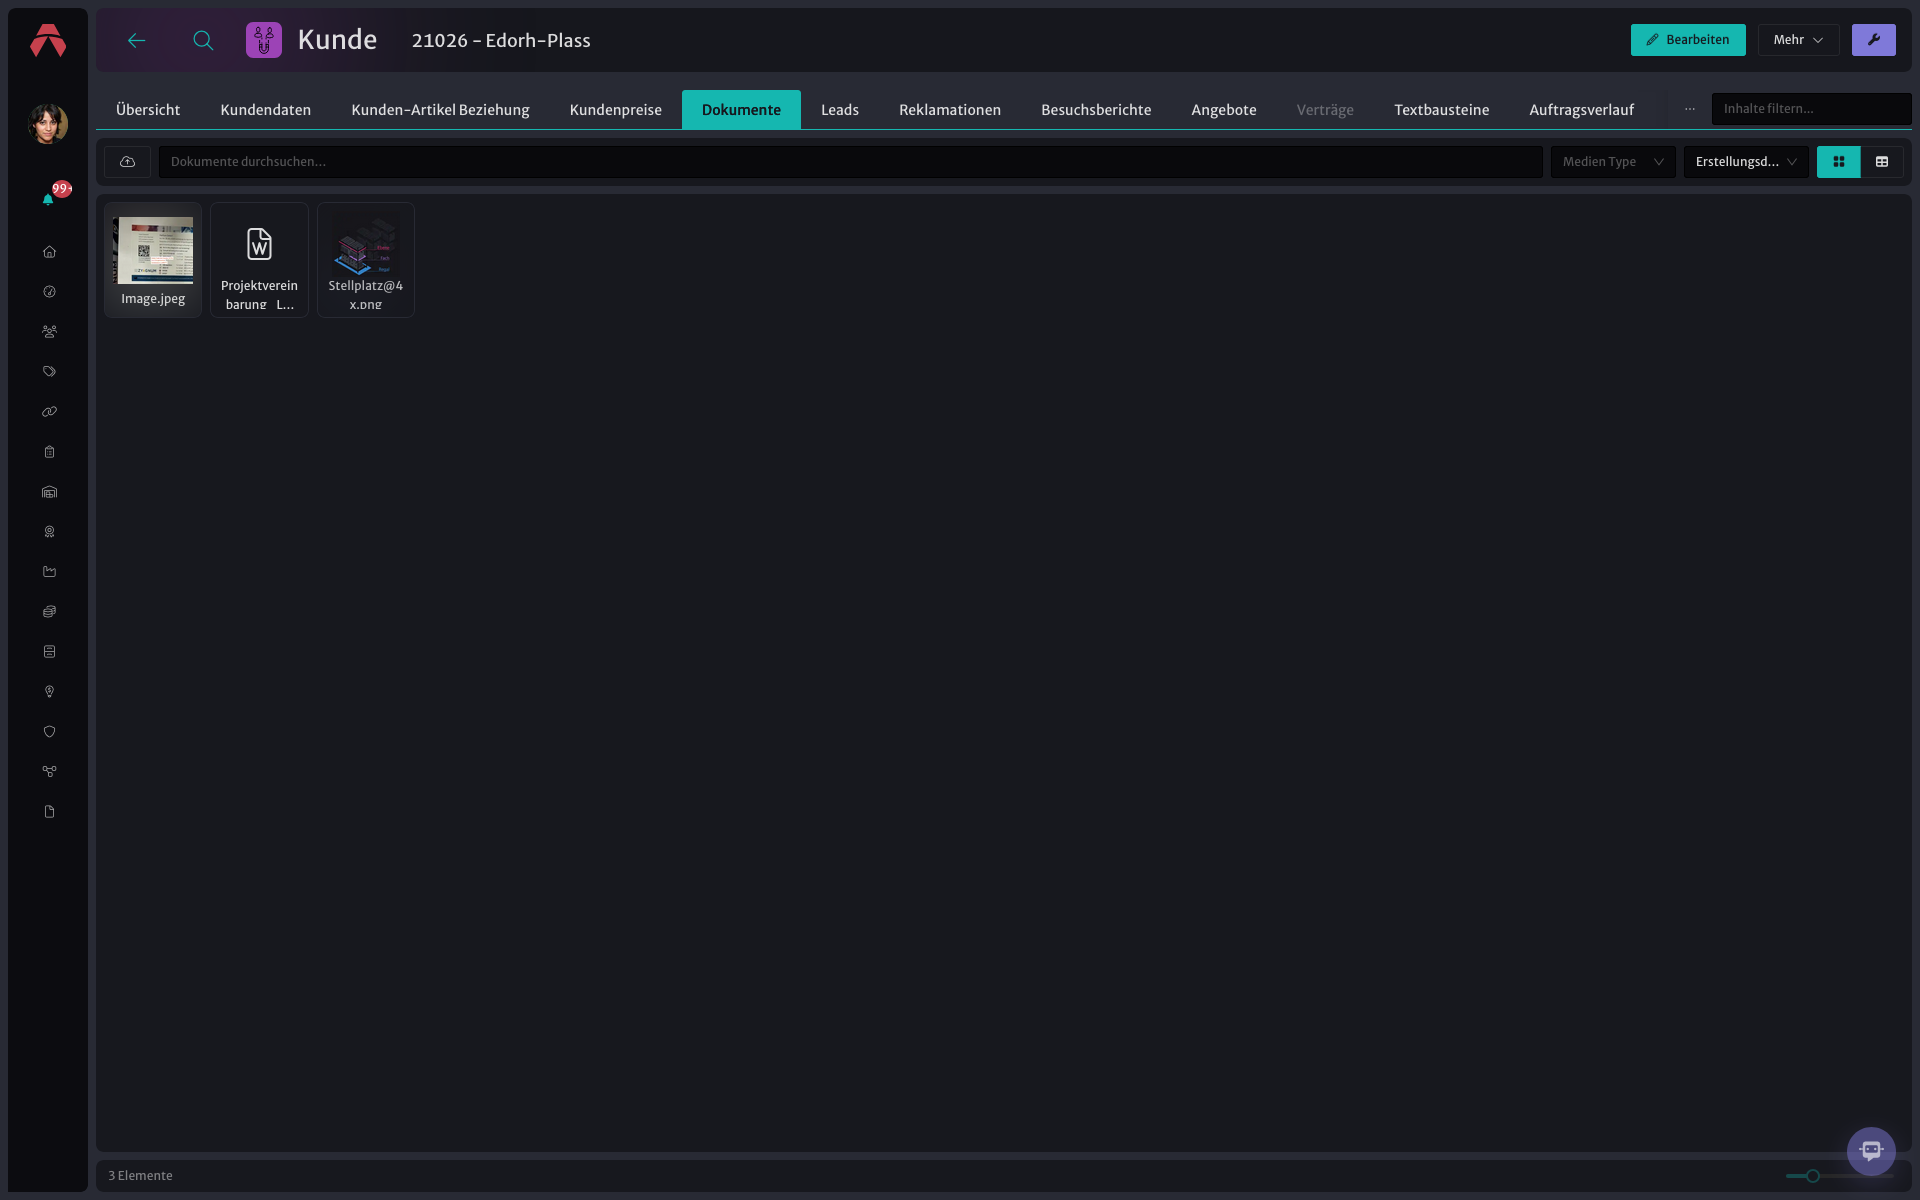Switch to grid tile view
1920x1200 pixels.
click(1838, 162)
